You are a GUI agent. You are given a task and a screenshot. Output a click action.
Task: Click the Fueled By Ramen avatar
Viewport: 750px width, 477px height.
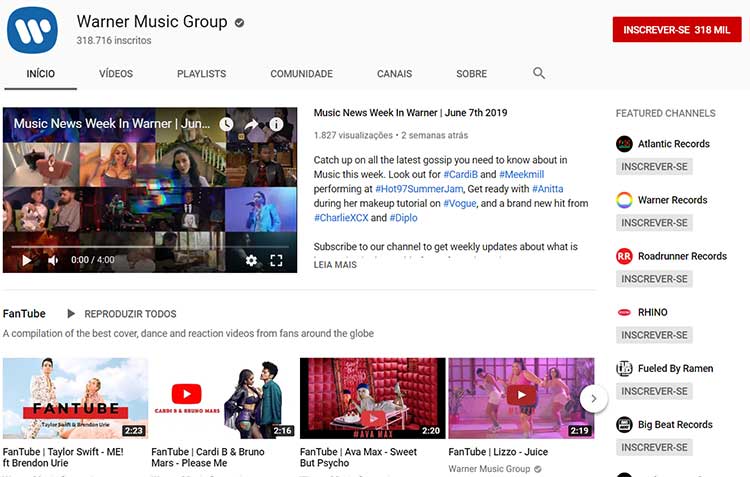coord(624,368)
